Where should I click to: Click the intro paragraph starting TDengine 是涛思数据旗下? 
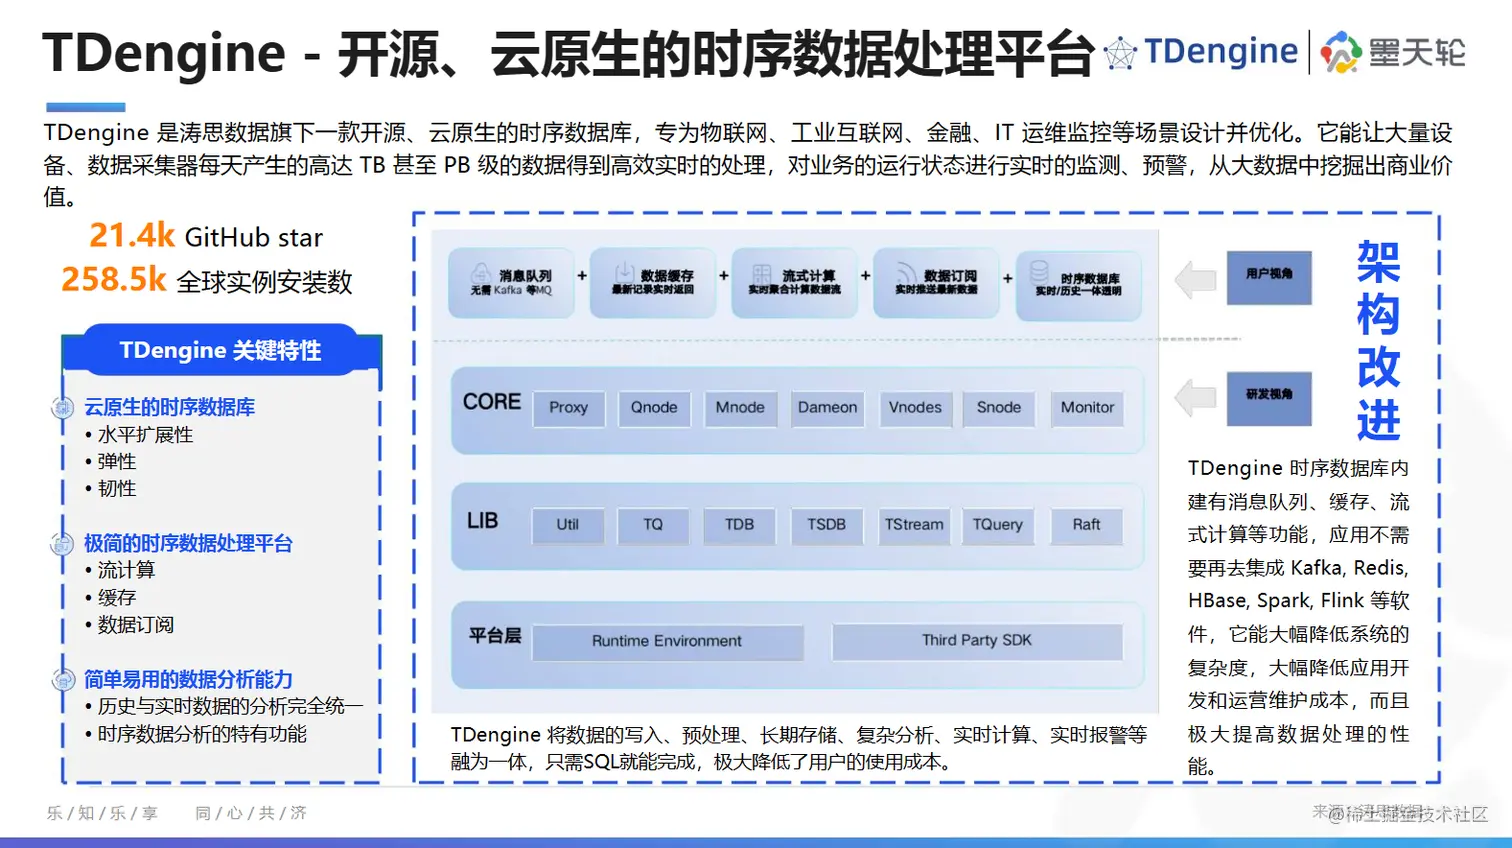coord(748,164)
